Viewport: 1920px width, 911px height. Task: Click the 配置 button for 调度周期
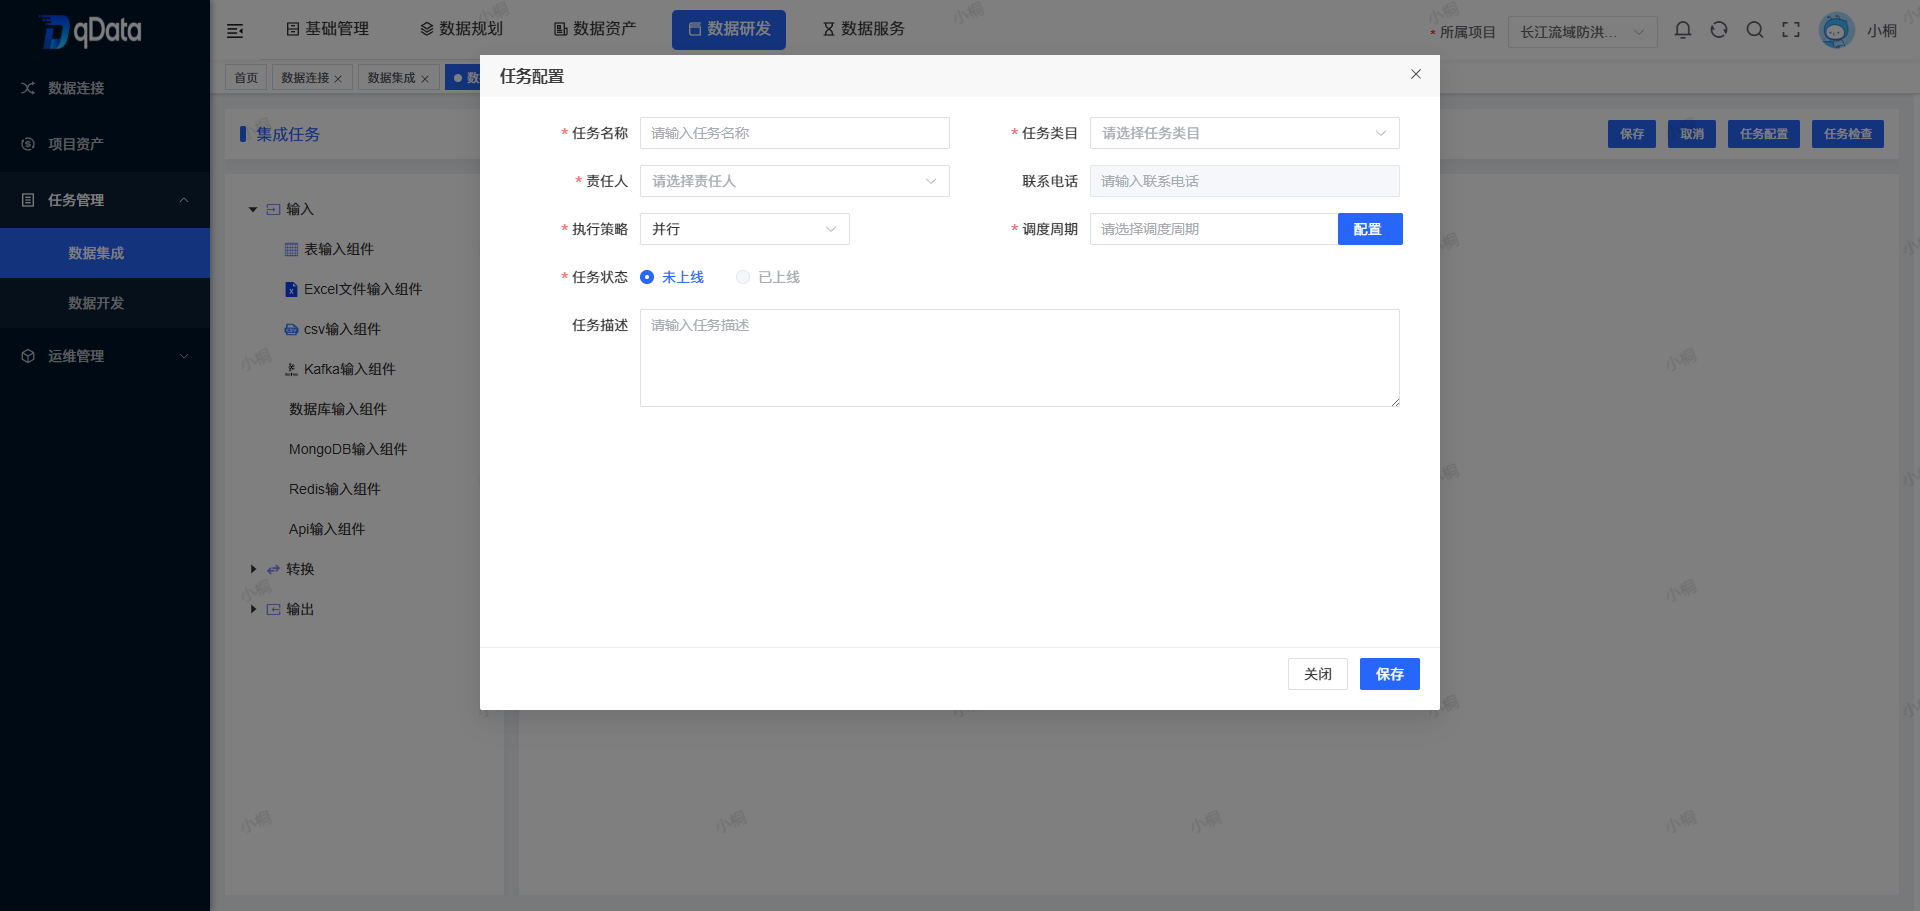click(x=1370, y=229)
